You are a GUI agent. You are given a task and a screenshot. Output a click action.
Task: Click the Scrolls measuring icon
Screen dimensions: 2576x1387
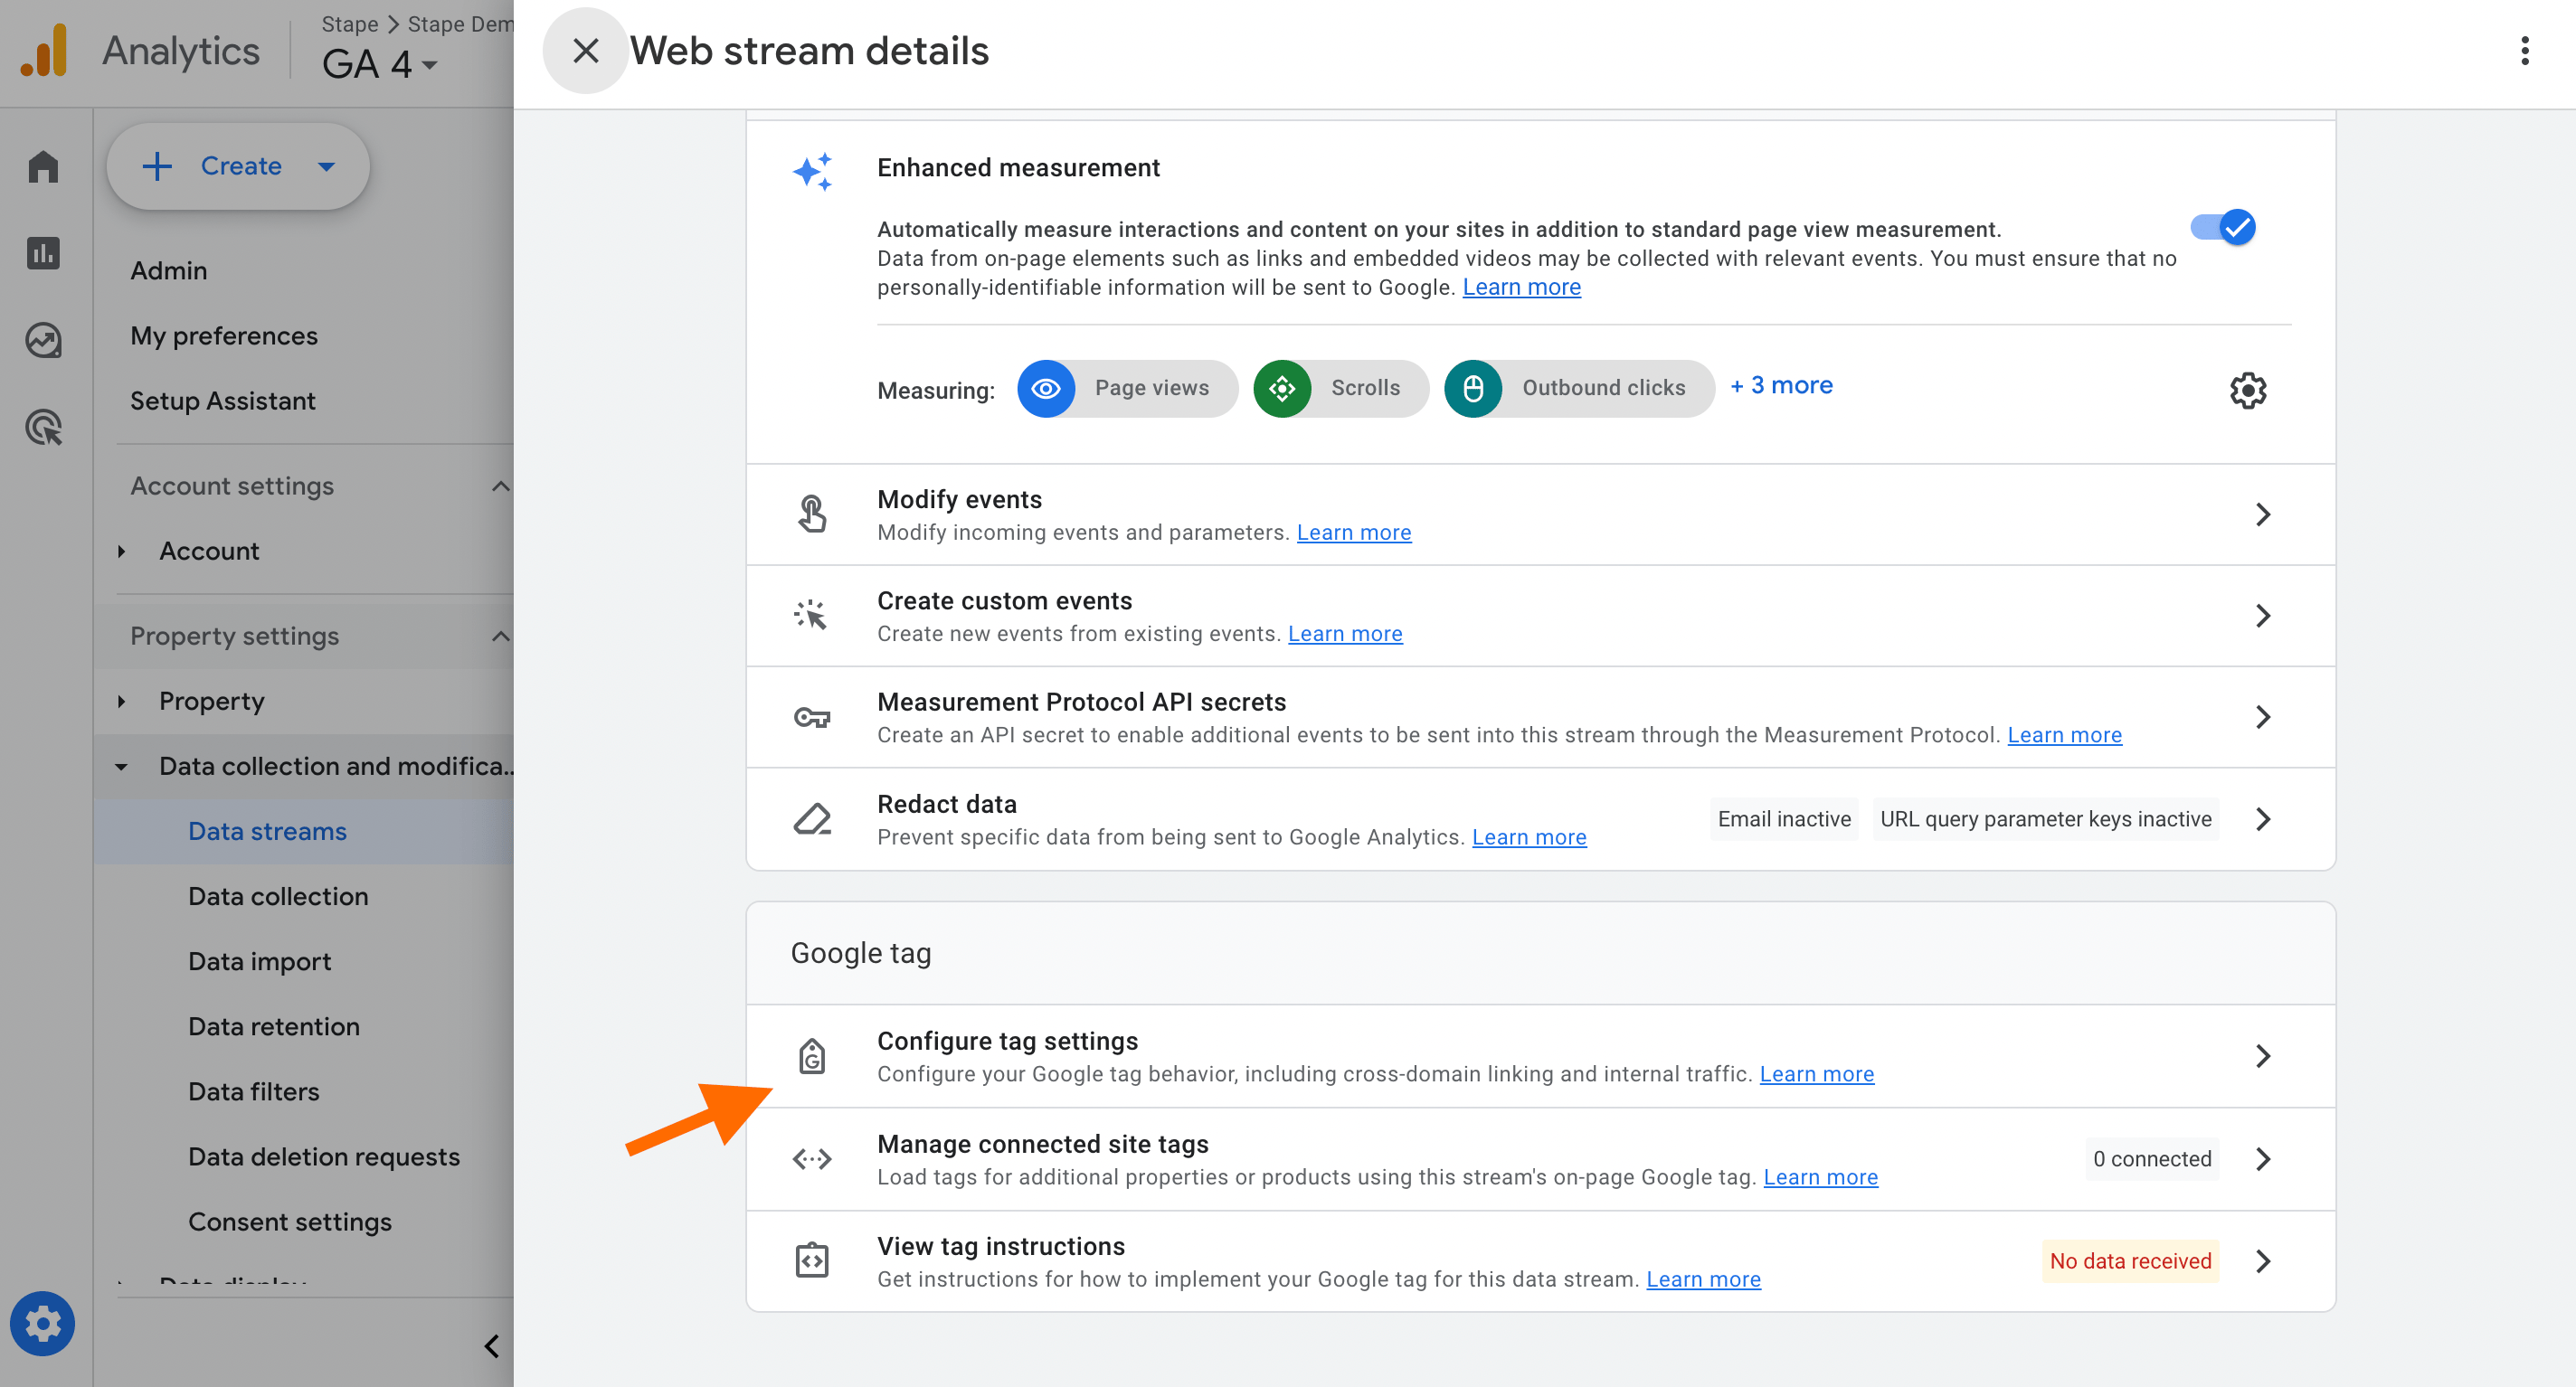[1282, 388]
